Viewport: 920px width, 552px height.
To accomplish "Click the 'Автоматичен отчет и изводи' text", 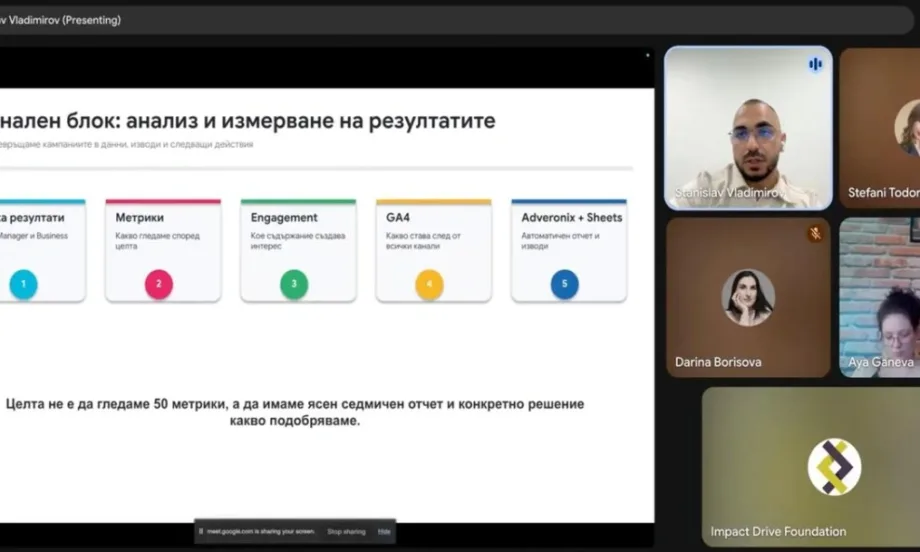I will [560, 241].
